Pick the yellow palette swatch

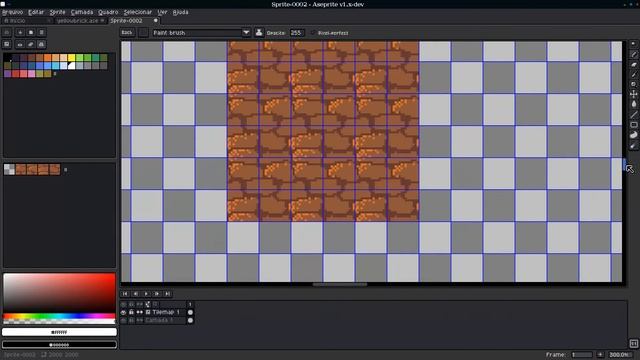point(71,58)
